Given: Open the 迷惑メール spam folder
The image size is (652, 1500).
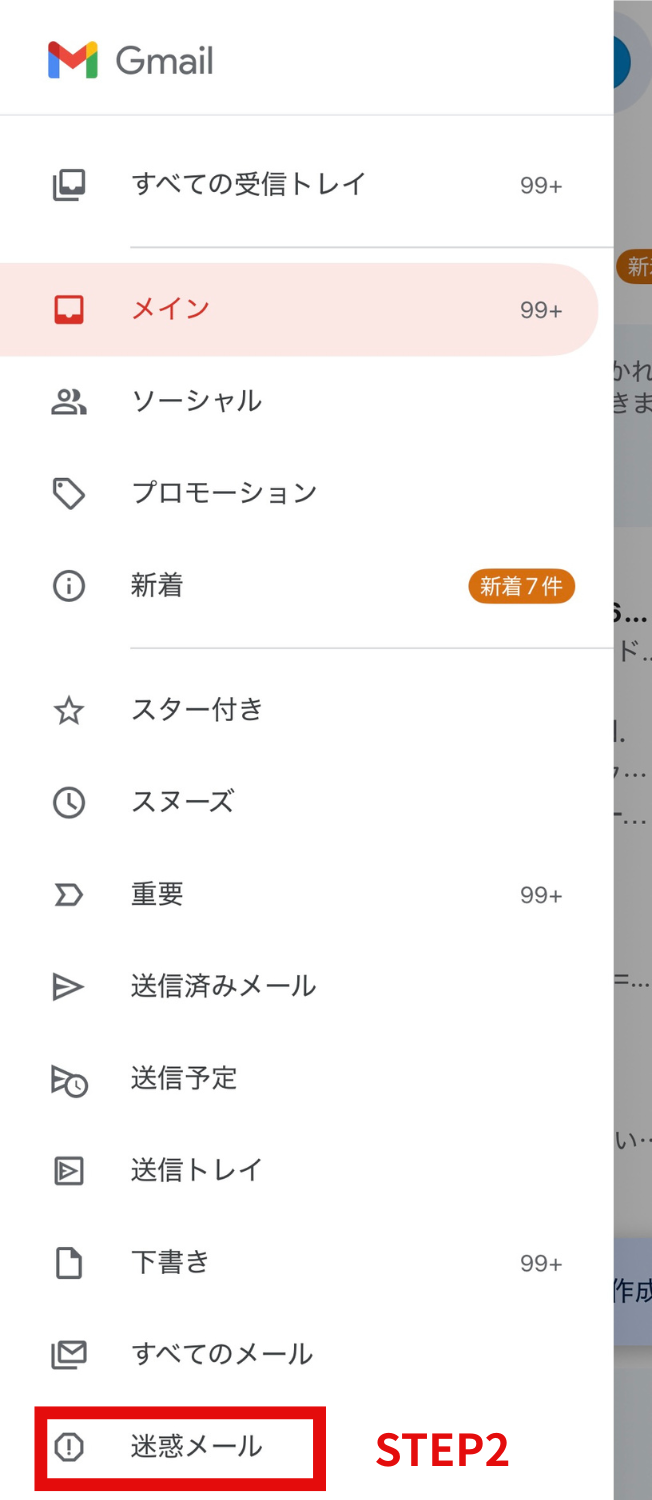Looking at the screenshot, I should pyautogui.click(x=180, y=1447).
